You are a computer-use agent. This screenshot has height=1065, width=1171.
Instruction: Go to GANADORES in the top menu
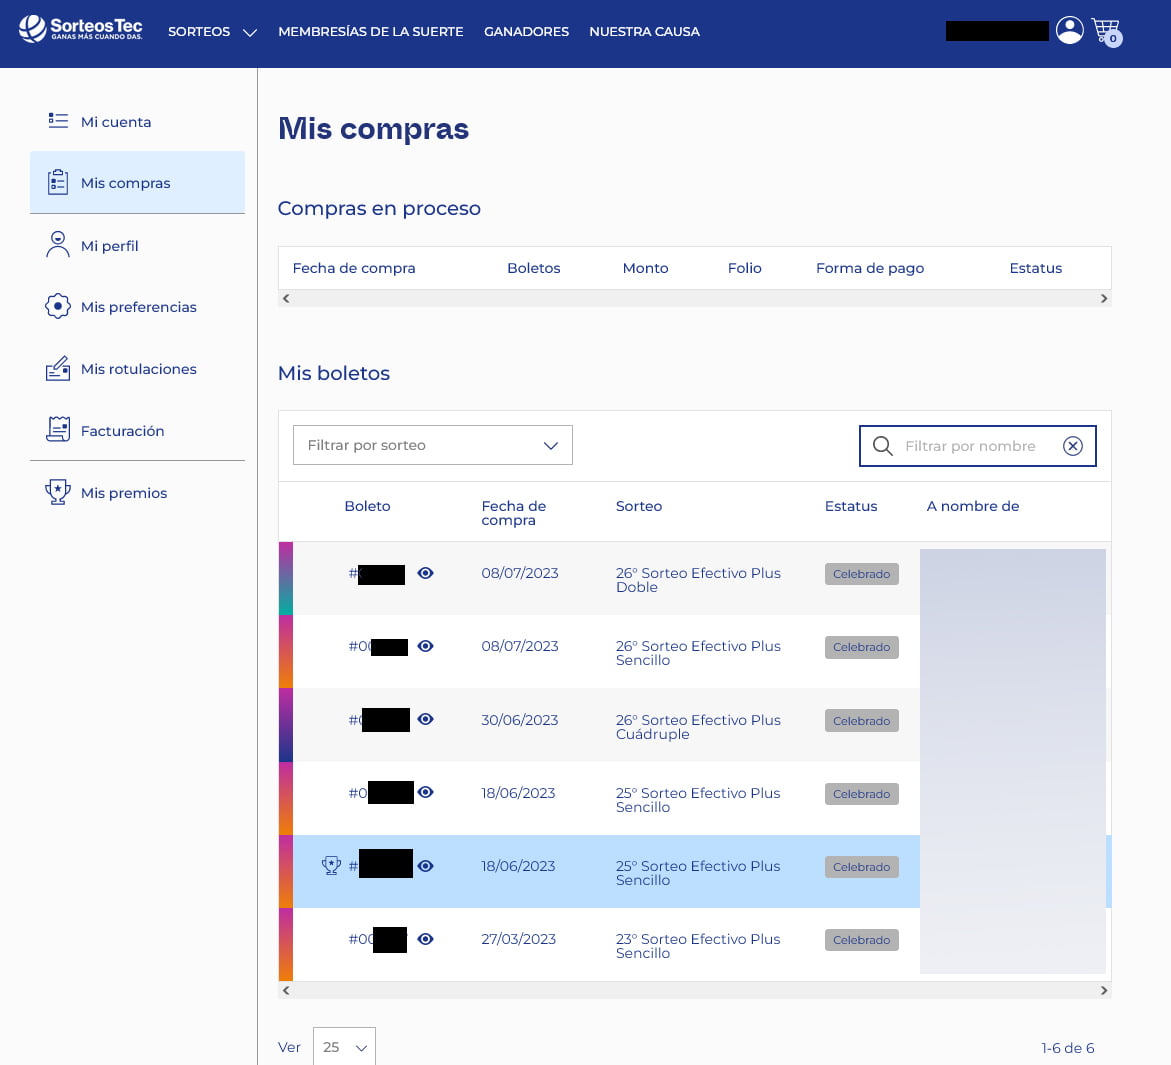point(526,32)
